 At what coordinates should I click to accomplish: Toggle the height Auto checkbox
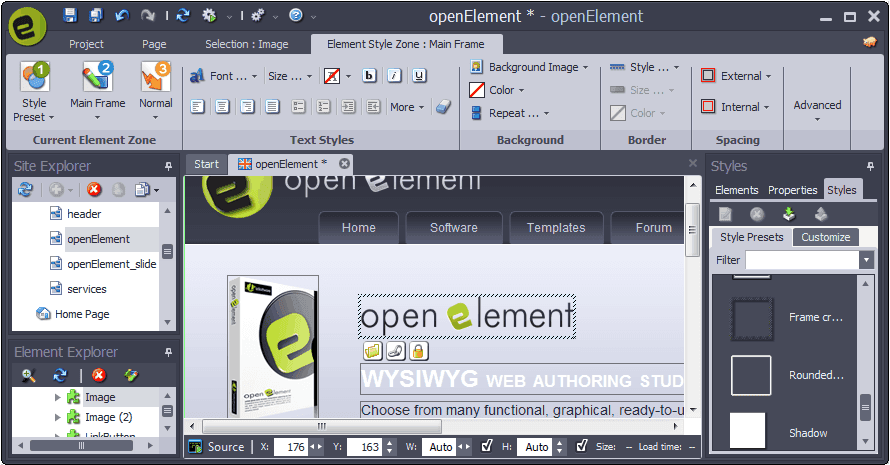tap(582, 446)
